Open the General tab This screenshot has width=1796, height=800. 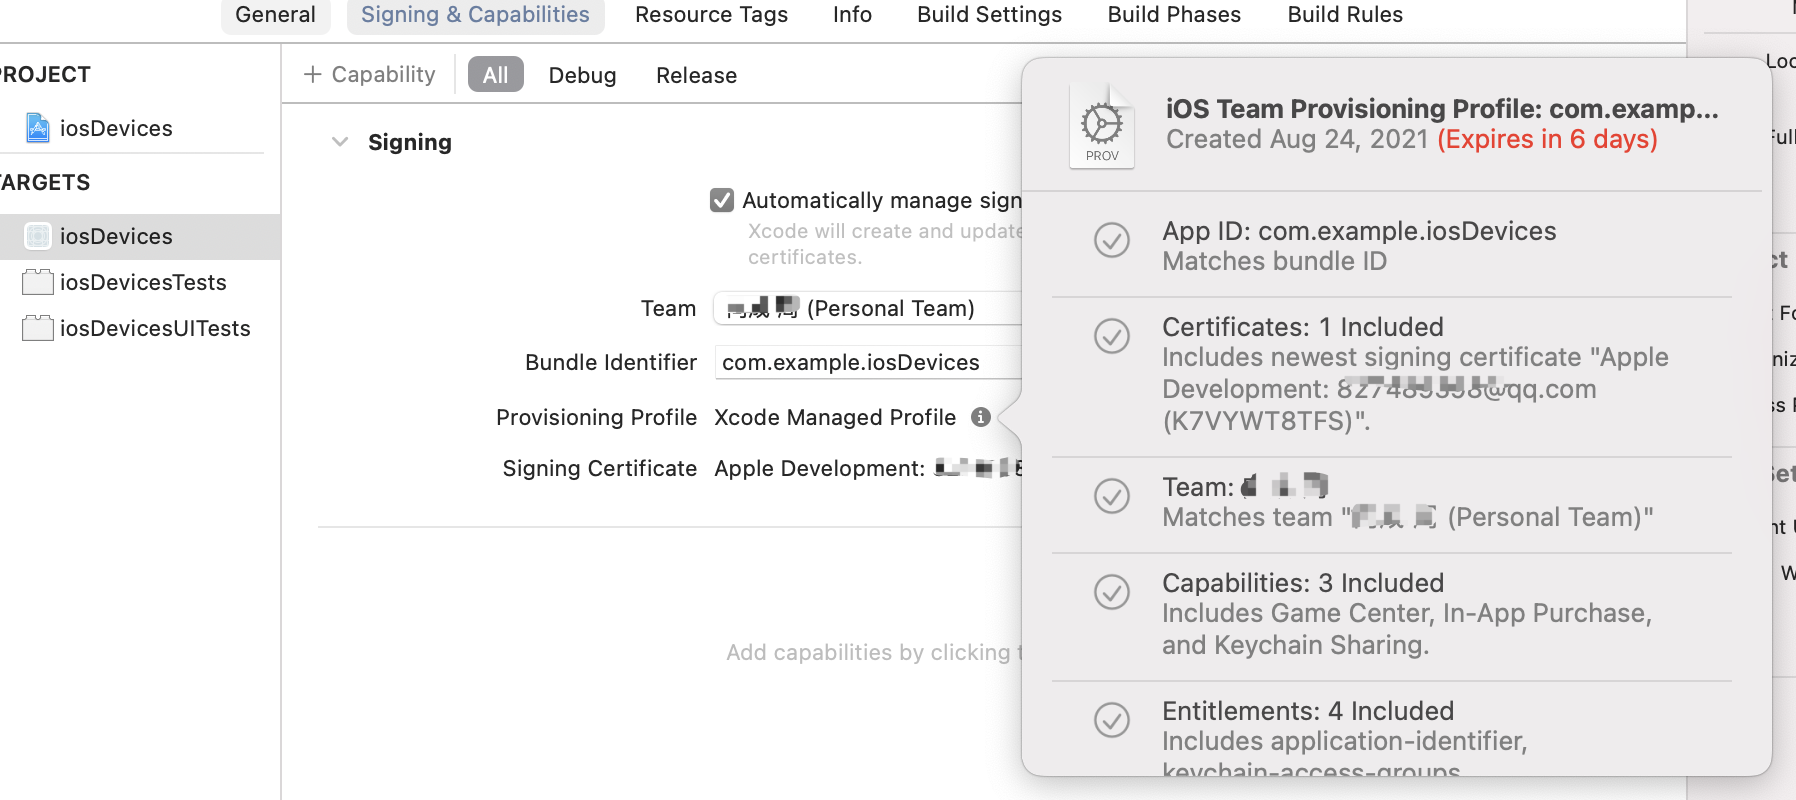click(x=275, y=15)
